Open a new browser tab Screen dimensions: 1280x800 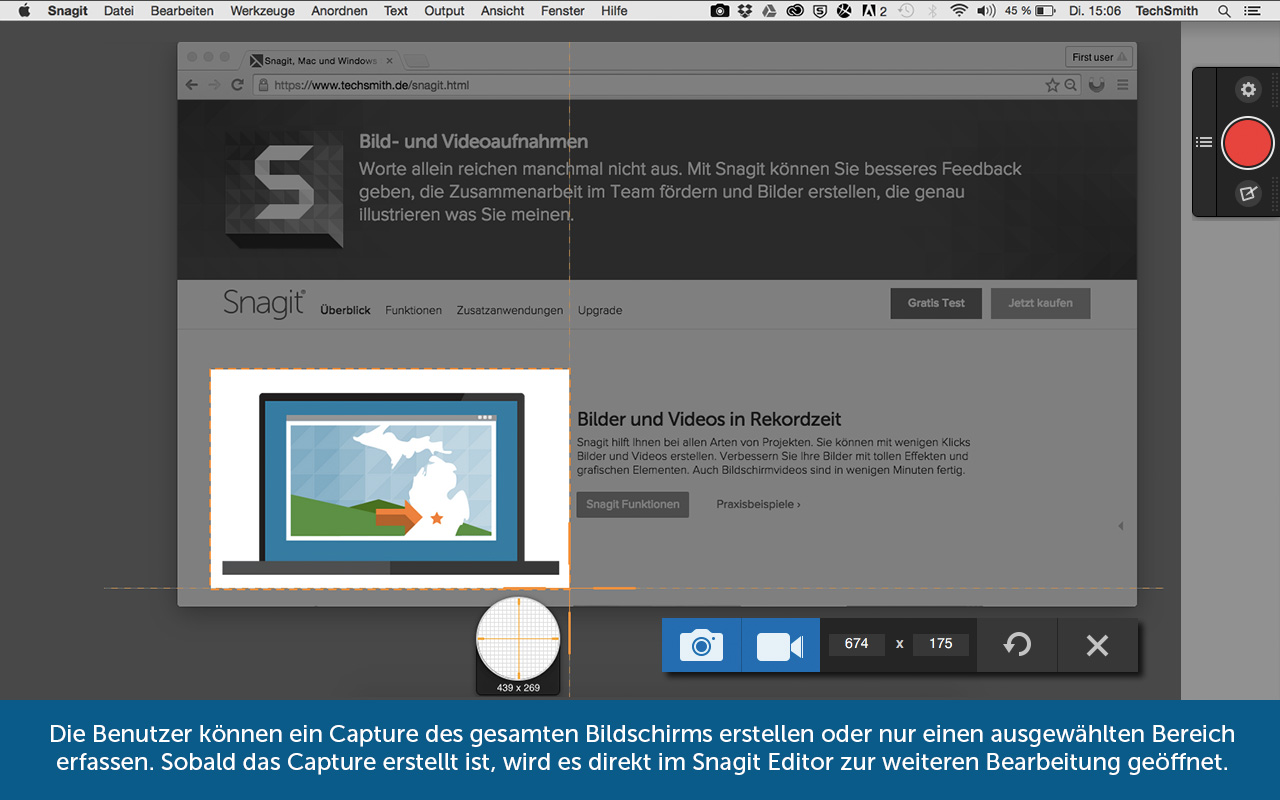pyautogui.click(x=418, y=61)
